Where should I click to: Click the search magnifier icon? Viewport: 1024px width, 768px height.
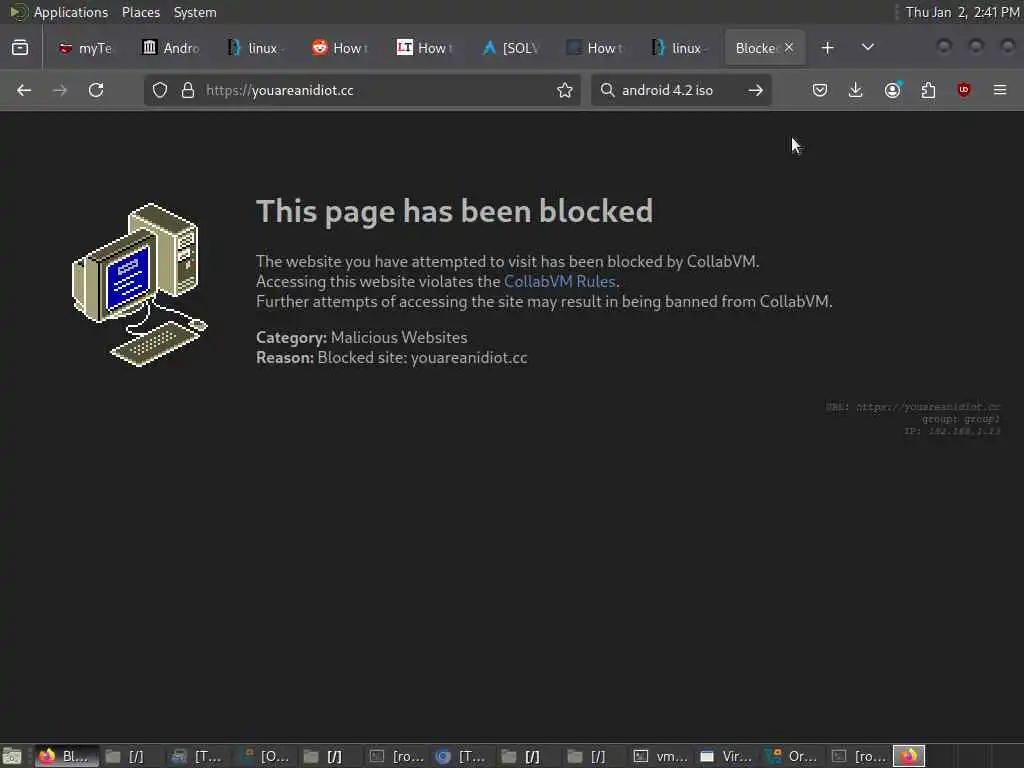click(607, 89)
